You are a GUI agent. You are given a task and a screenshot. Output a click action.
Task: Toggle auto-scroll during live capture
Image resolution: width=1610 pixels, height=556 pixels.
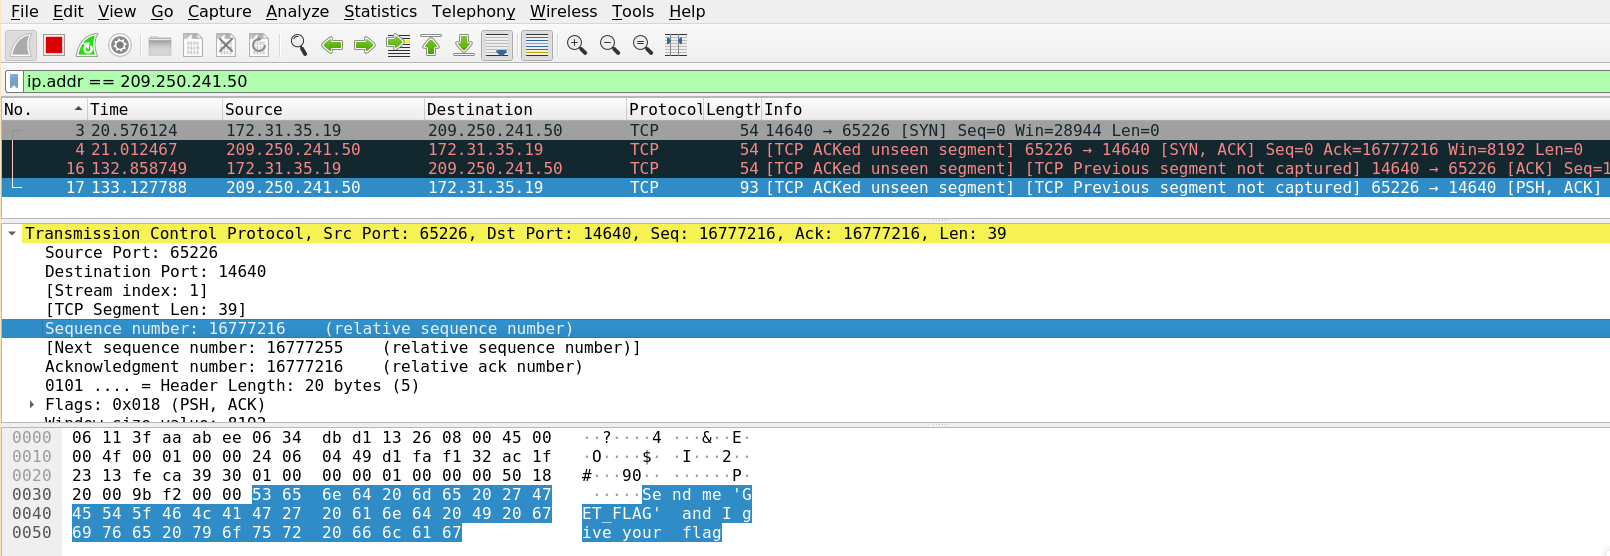pos(497,45)
